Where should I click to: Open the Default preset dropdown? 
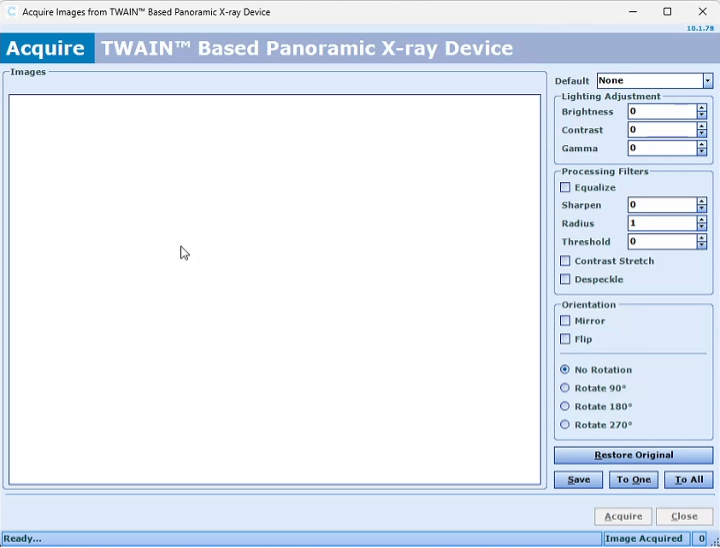coord(707,81)
